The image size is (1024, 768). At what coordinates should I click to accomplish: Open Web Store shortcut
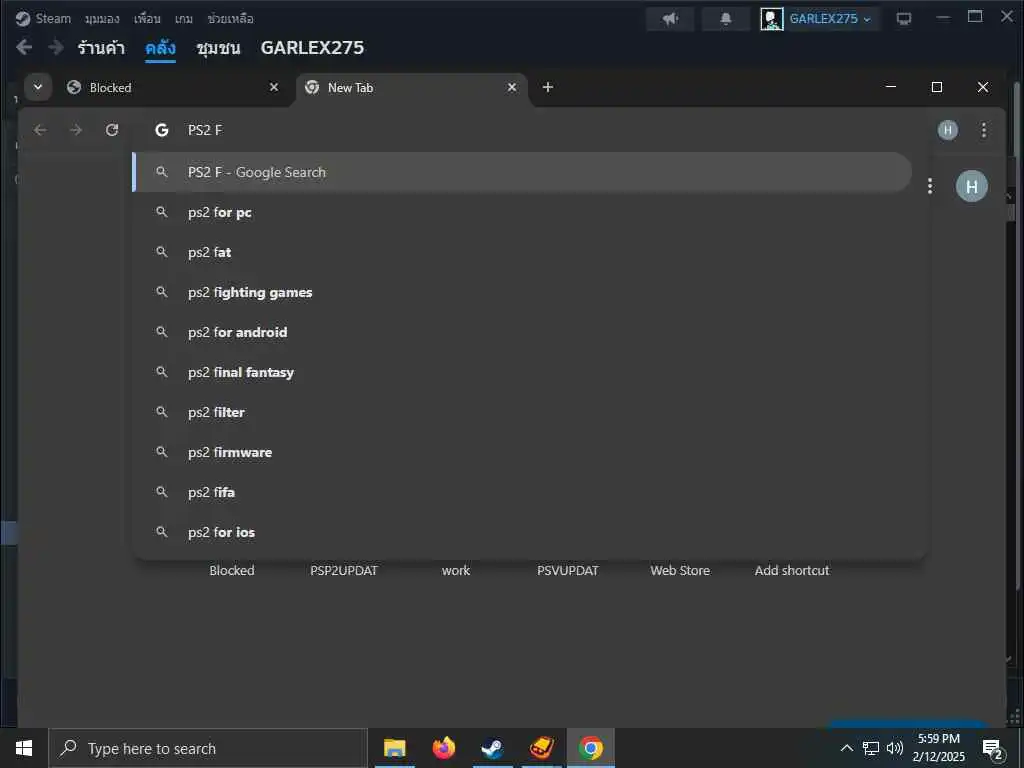(x=680, y=570)
